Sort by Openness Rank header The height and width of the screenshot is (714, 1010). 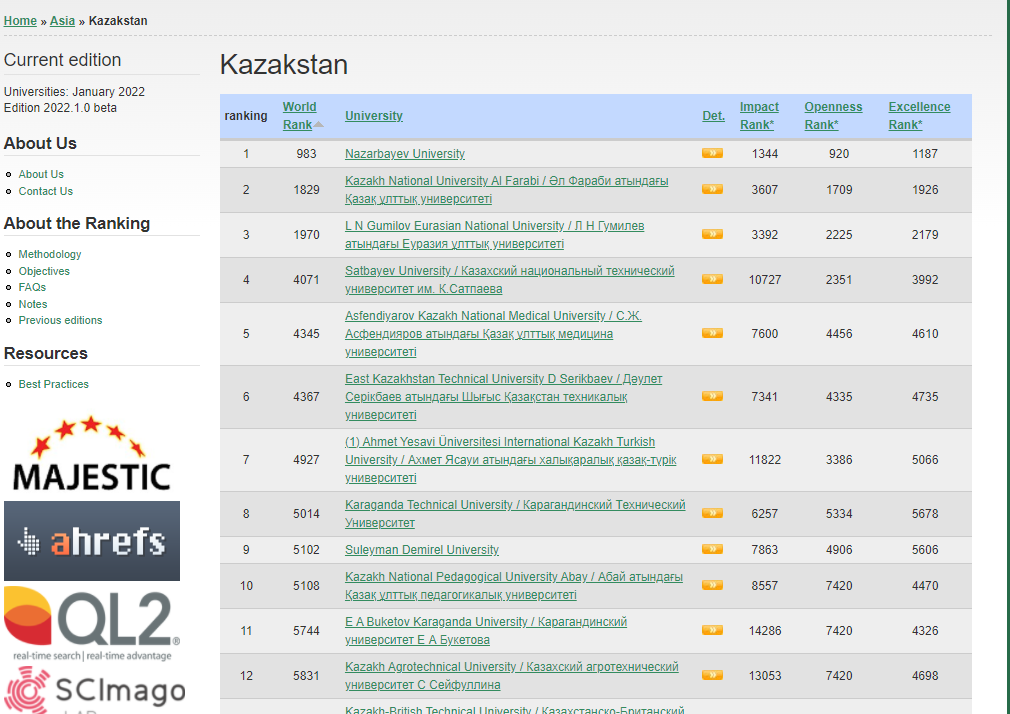point(833,116)
